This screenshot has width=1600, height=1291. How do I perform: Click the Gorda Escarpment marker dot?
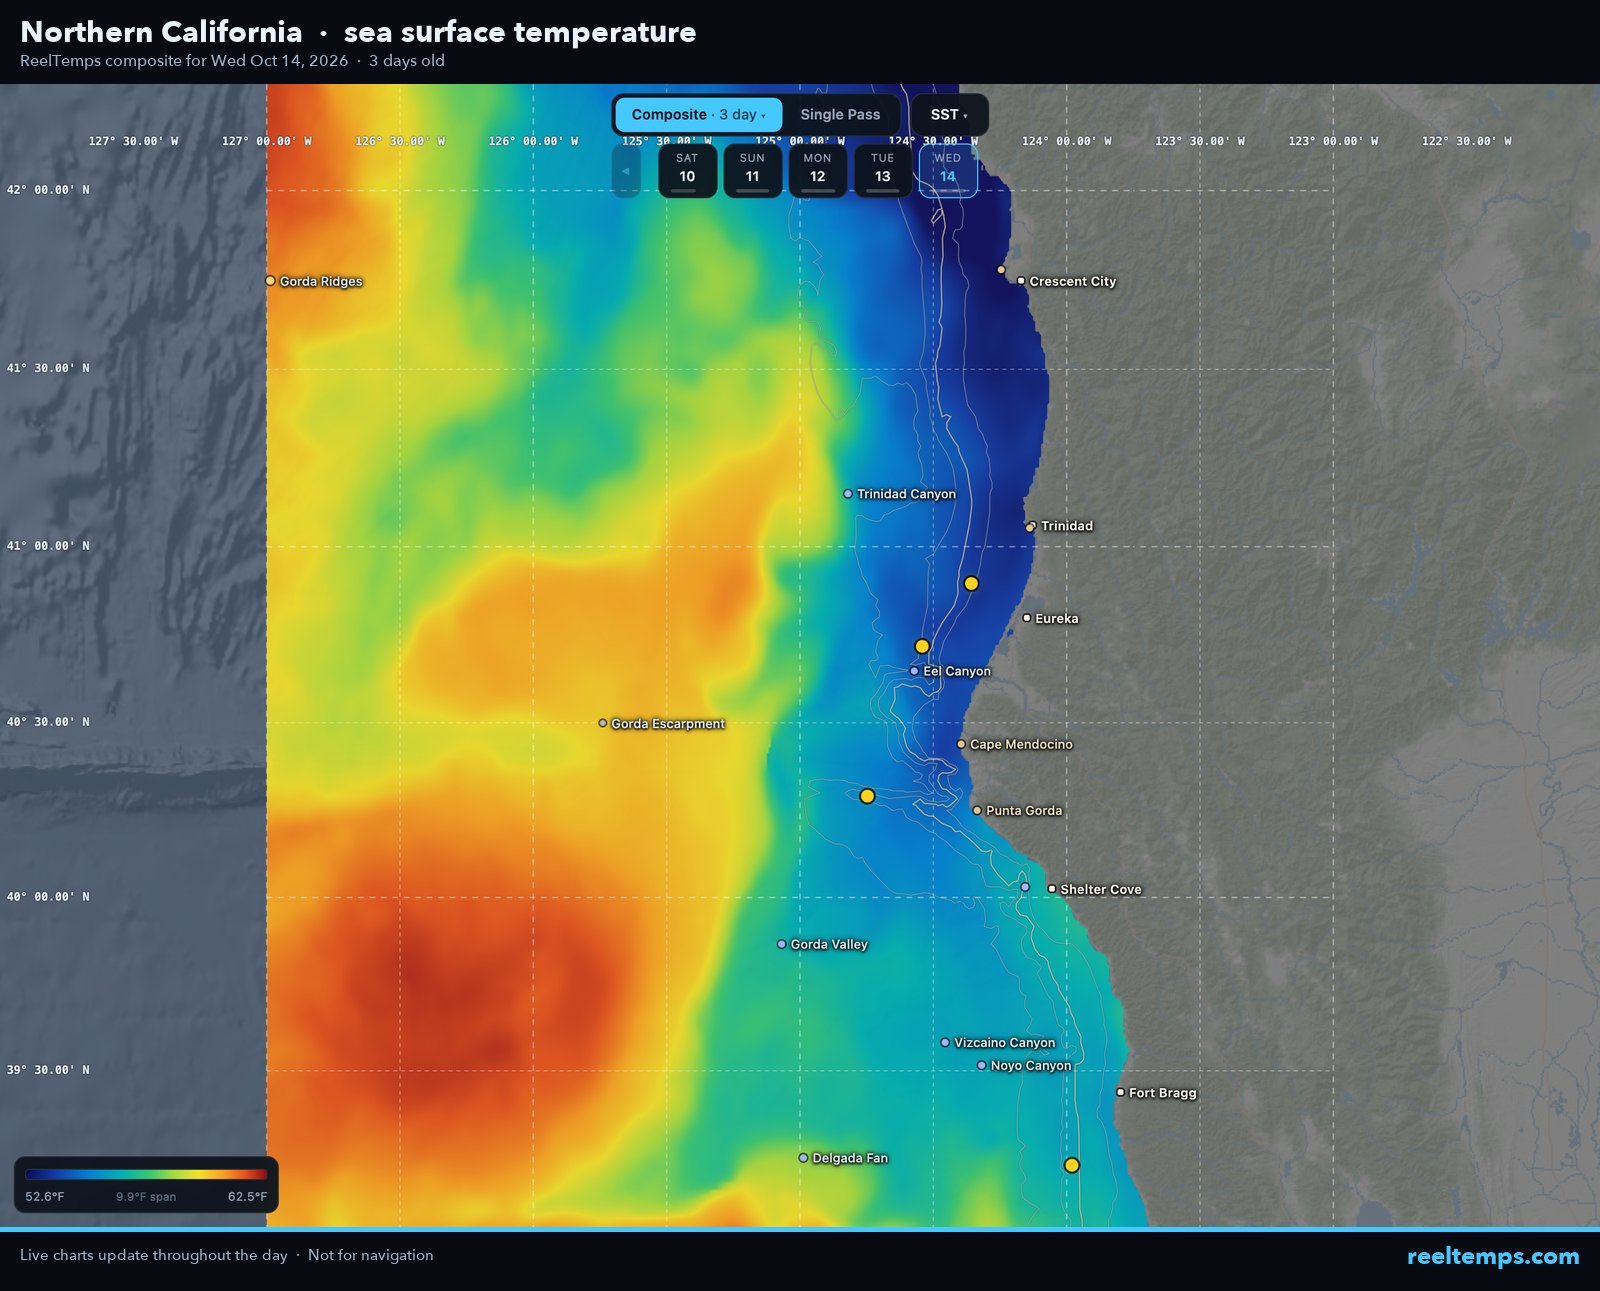[x=603, y=723]
